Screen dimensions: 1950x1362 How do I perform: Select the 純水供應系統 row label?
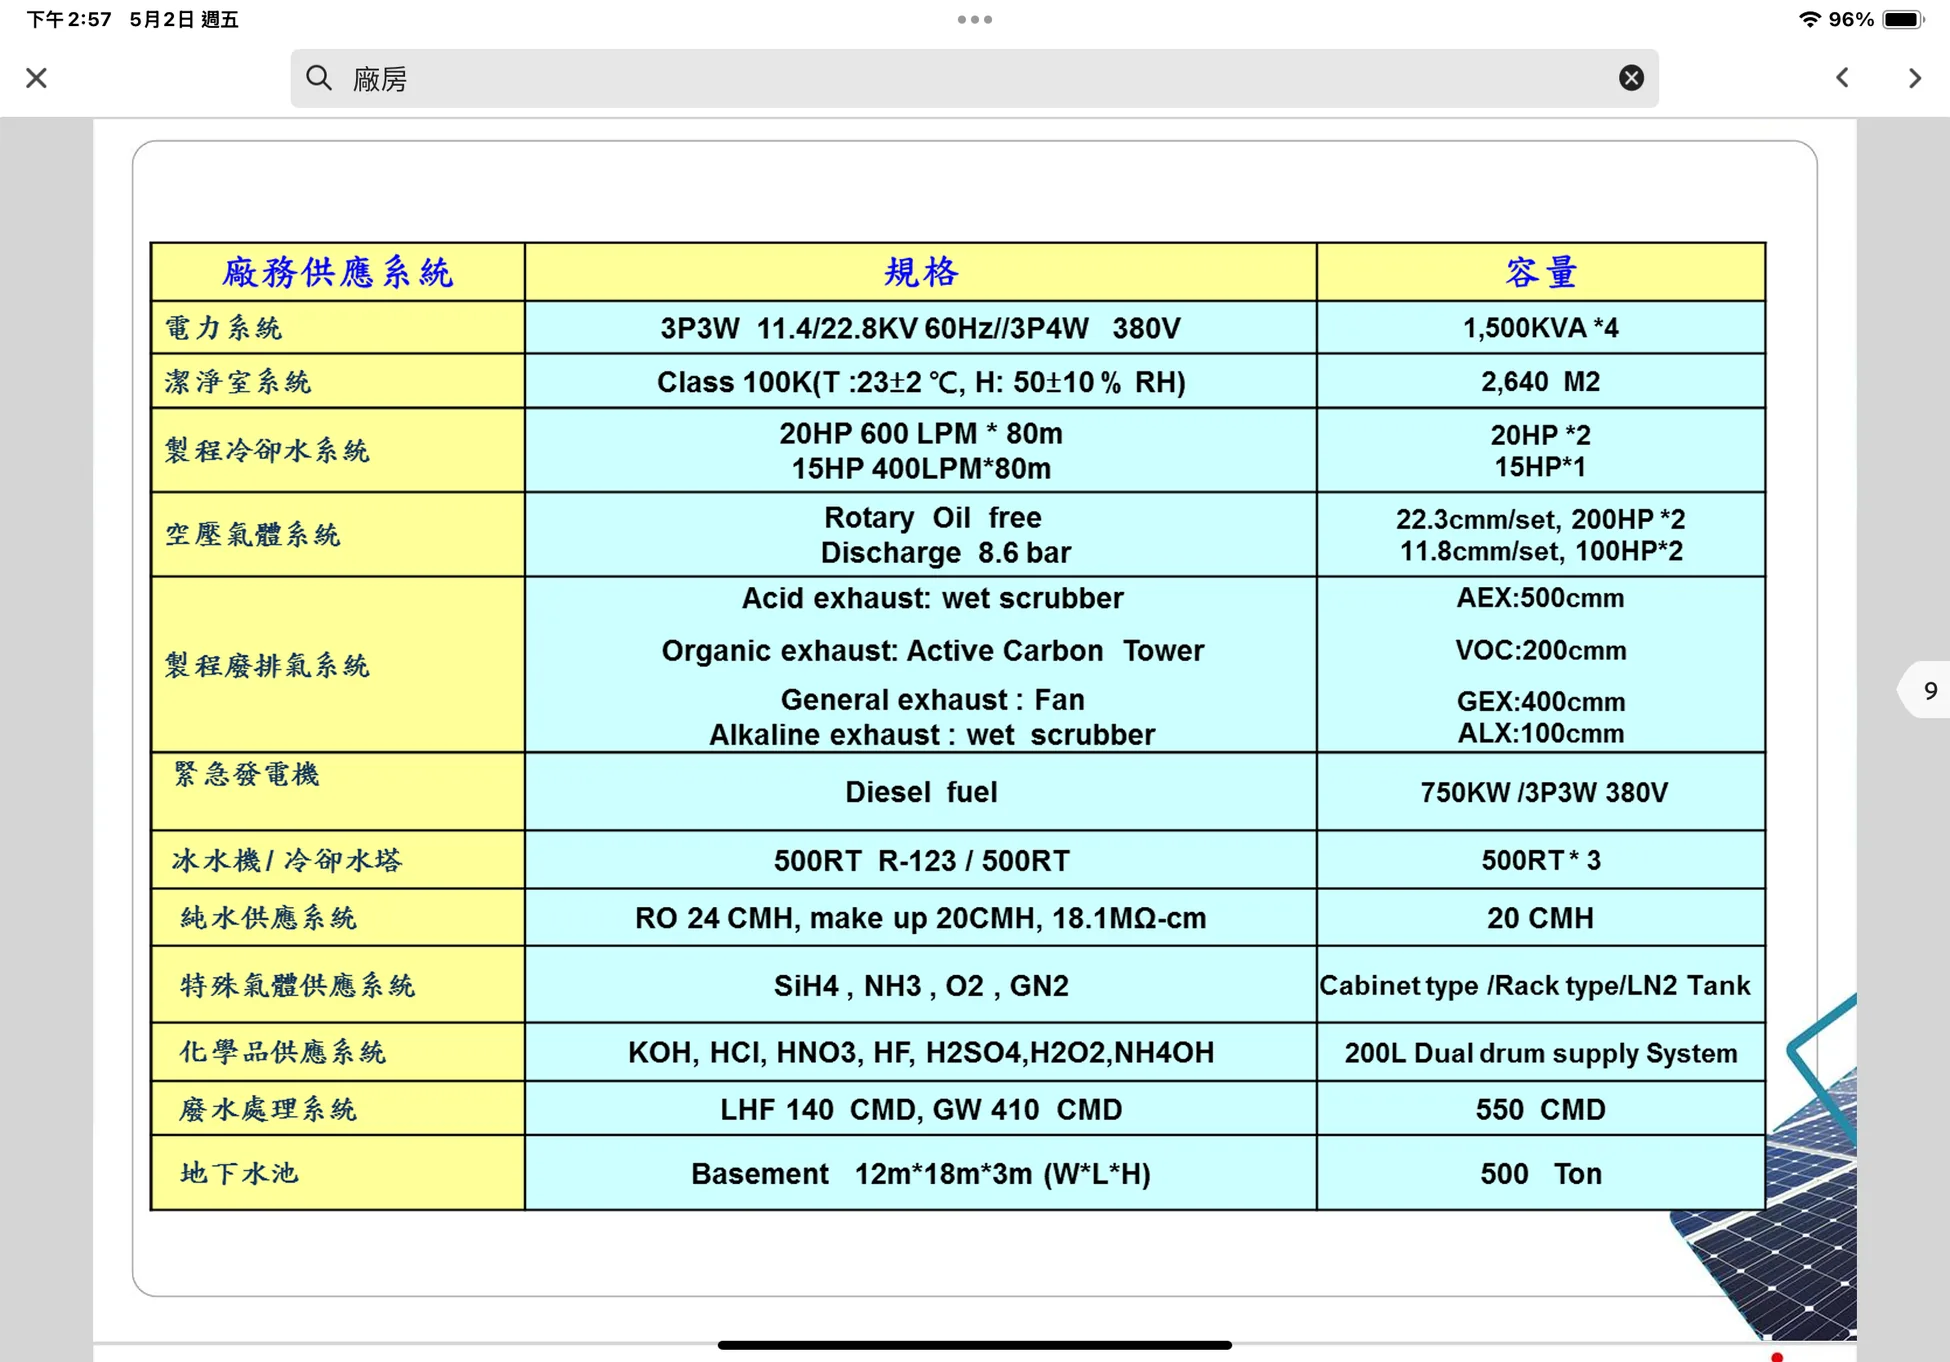coord(338,918)
